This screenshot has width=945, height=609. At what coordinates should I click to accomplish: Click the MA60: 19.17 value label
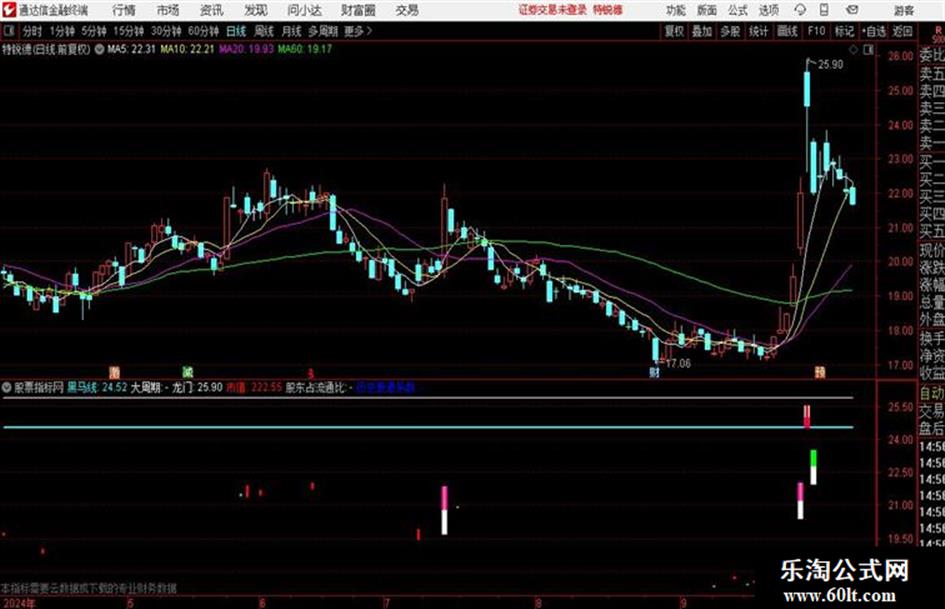pyautogui.click(x=305, y=49)
